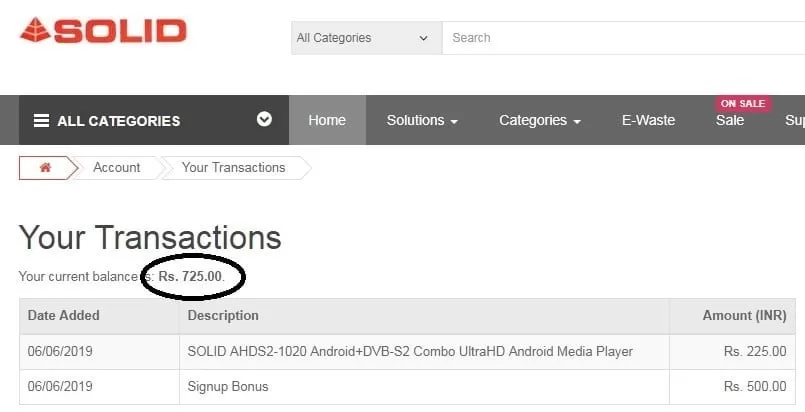805x412 pixels.
Task: Open the Solutions dropdown menu
Action: [422, 121]
